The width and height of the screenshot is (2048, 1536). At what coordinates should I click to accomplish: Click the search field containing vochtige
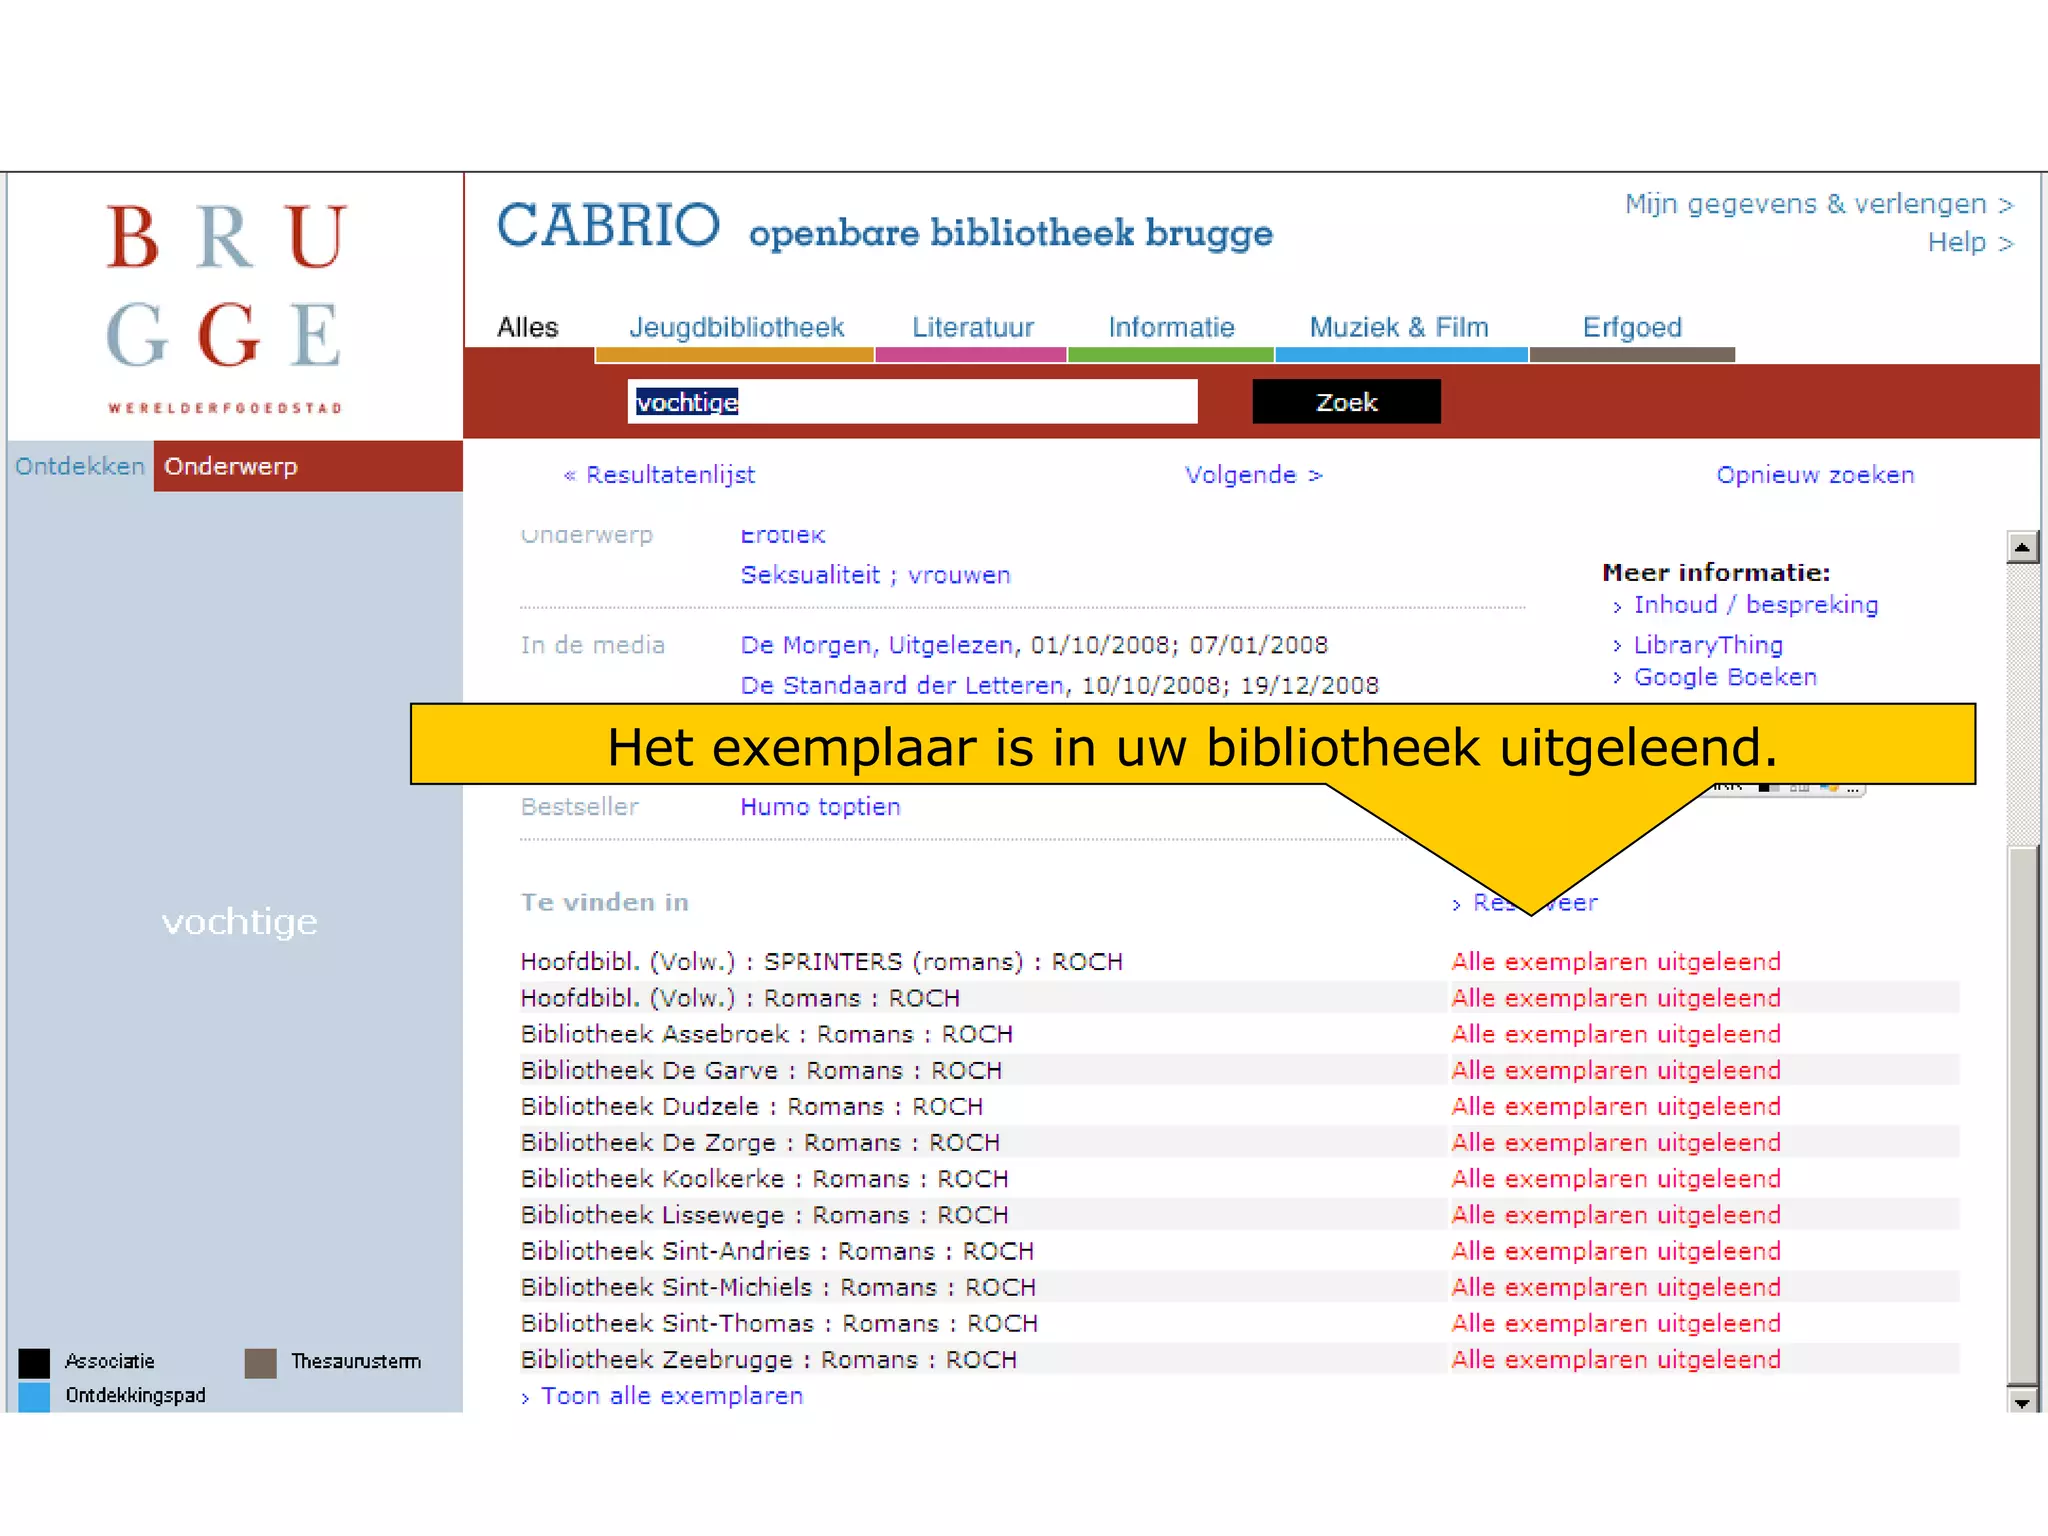(912, 402)
